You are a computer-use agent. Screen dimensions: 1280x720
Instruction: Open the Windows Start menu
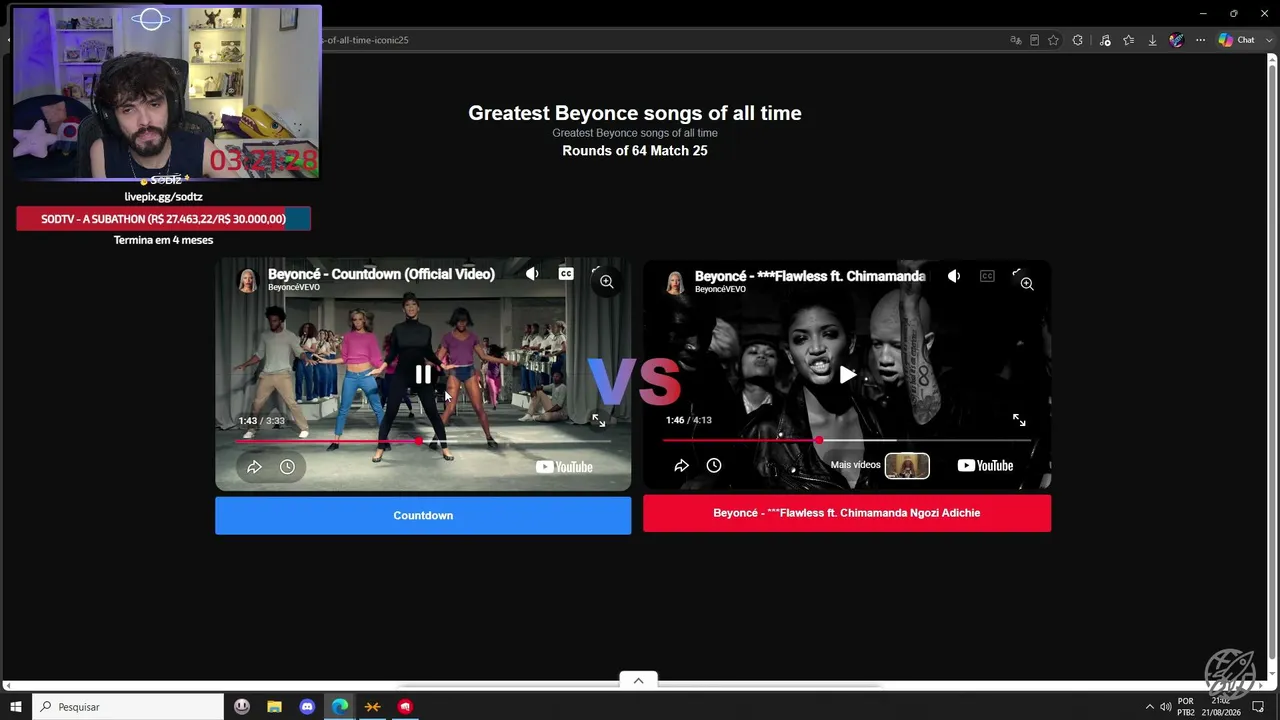click(16, 707)
